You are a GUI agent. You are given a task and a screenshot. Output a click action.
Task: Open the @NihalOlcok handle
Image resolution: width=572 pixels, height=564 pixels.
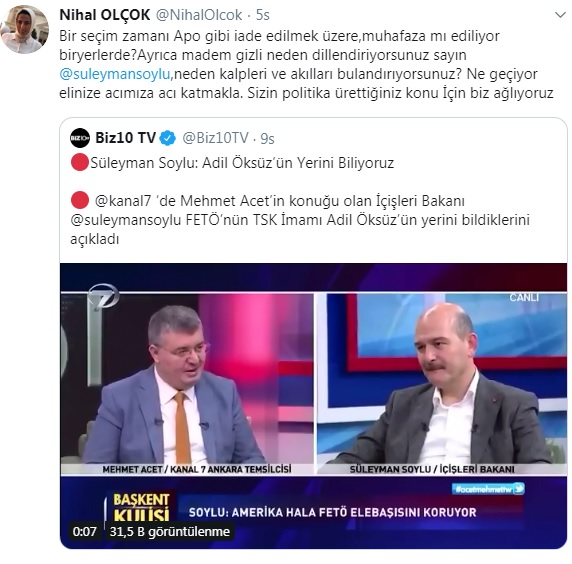coord(199,15)
